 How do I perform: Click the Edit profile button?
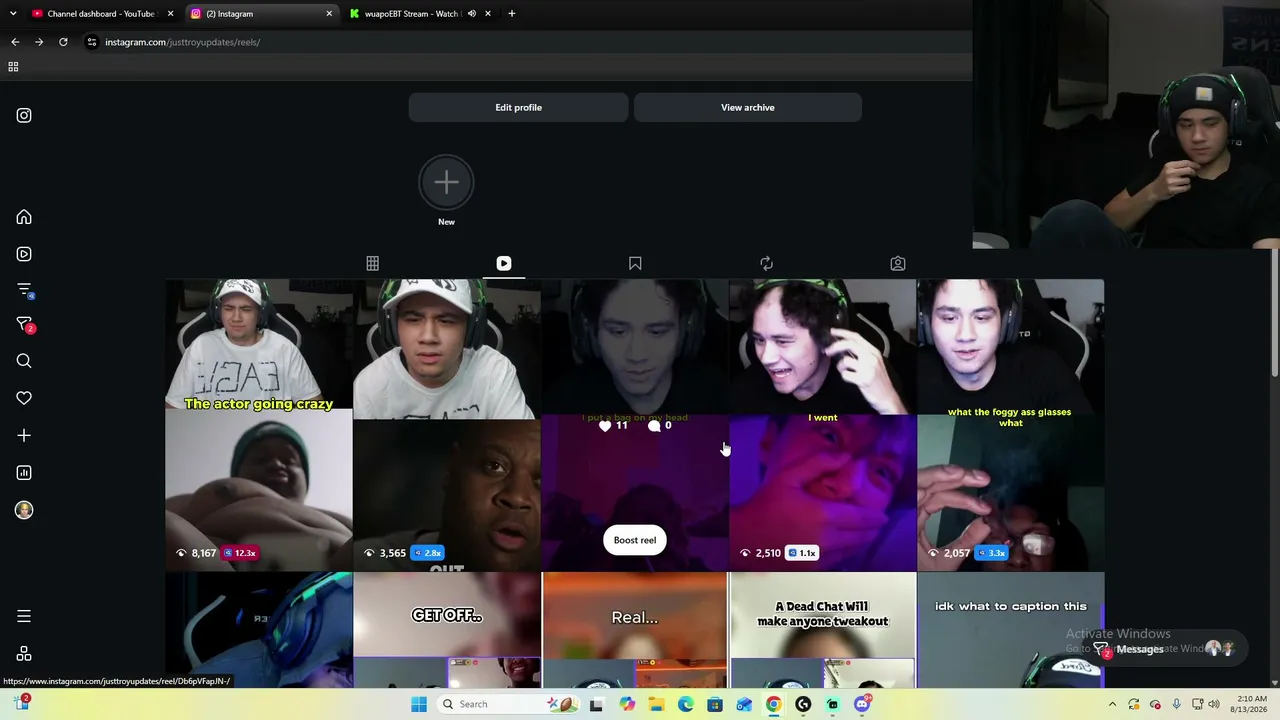(518, 107)
